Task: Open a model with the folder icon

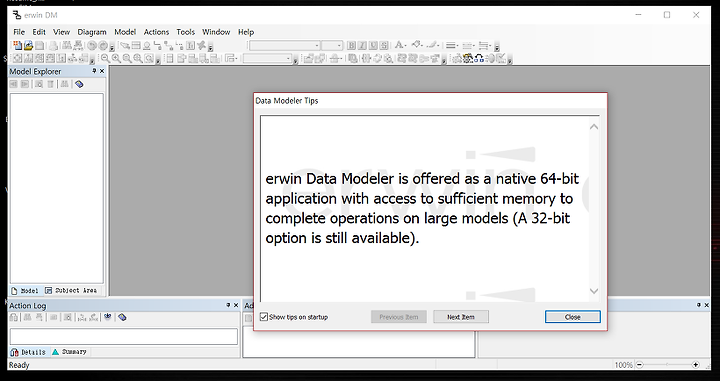Action: [x=28, y=45]
